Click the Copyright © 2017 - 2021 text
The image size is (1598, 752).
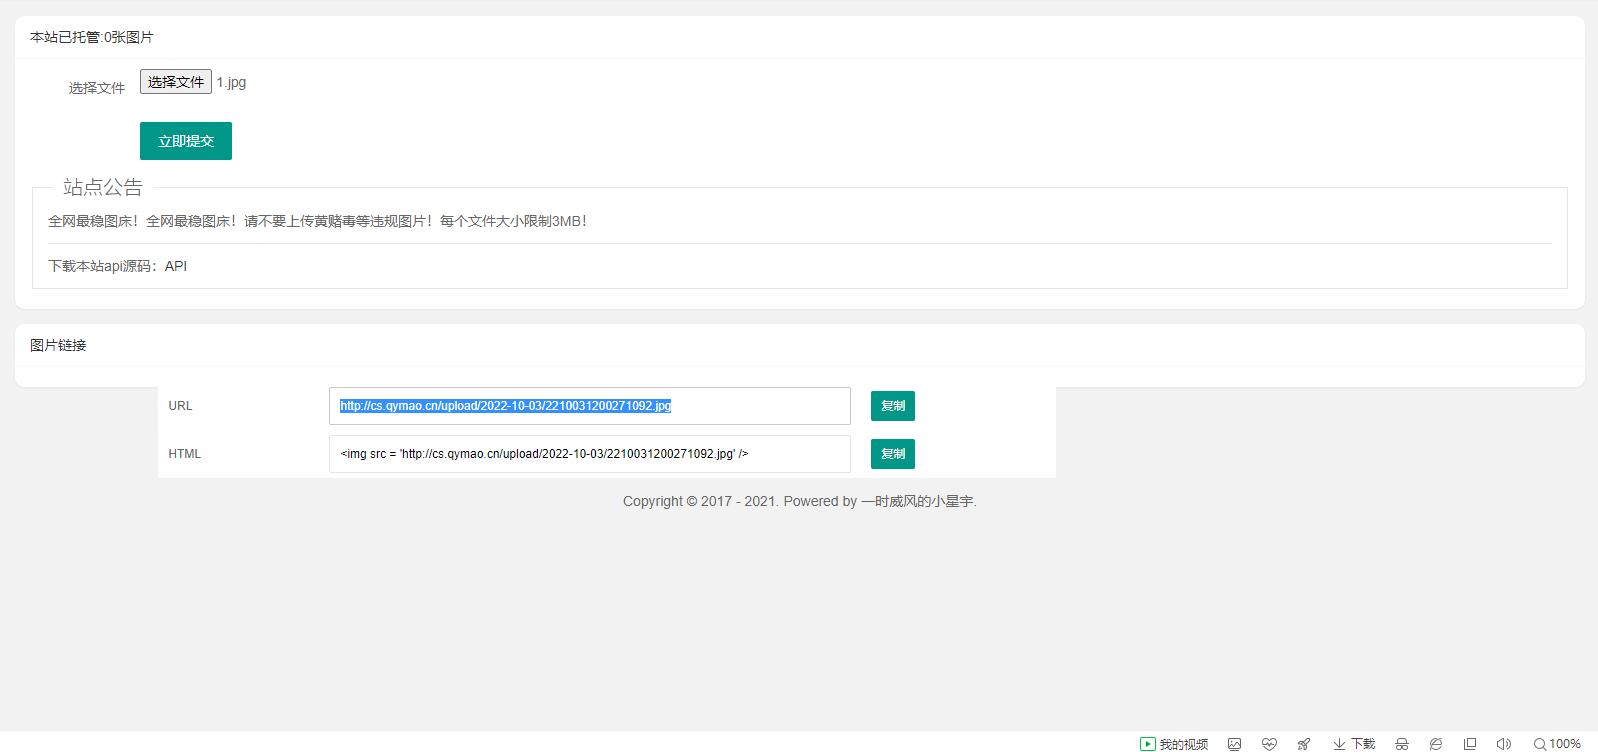coord(700,501)
